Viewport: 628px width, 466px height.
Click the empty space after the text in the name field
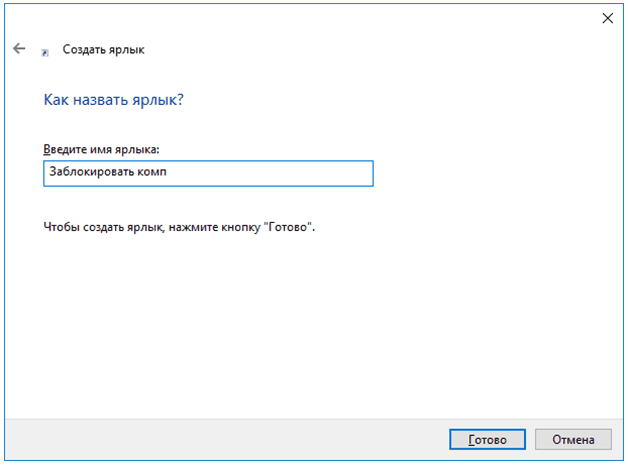(x=268, y=173)
